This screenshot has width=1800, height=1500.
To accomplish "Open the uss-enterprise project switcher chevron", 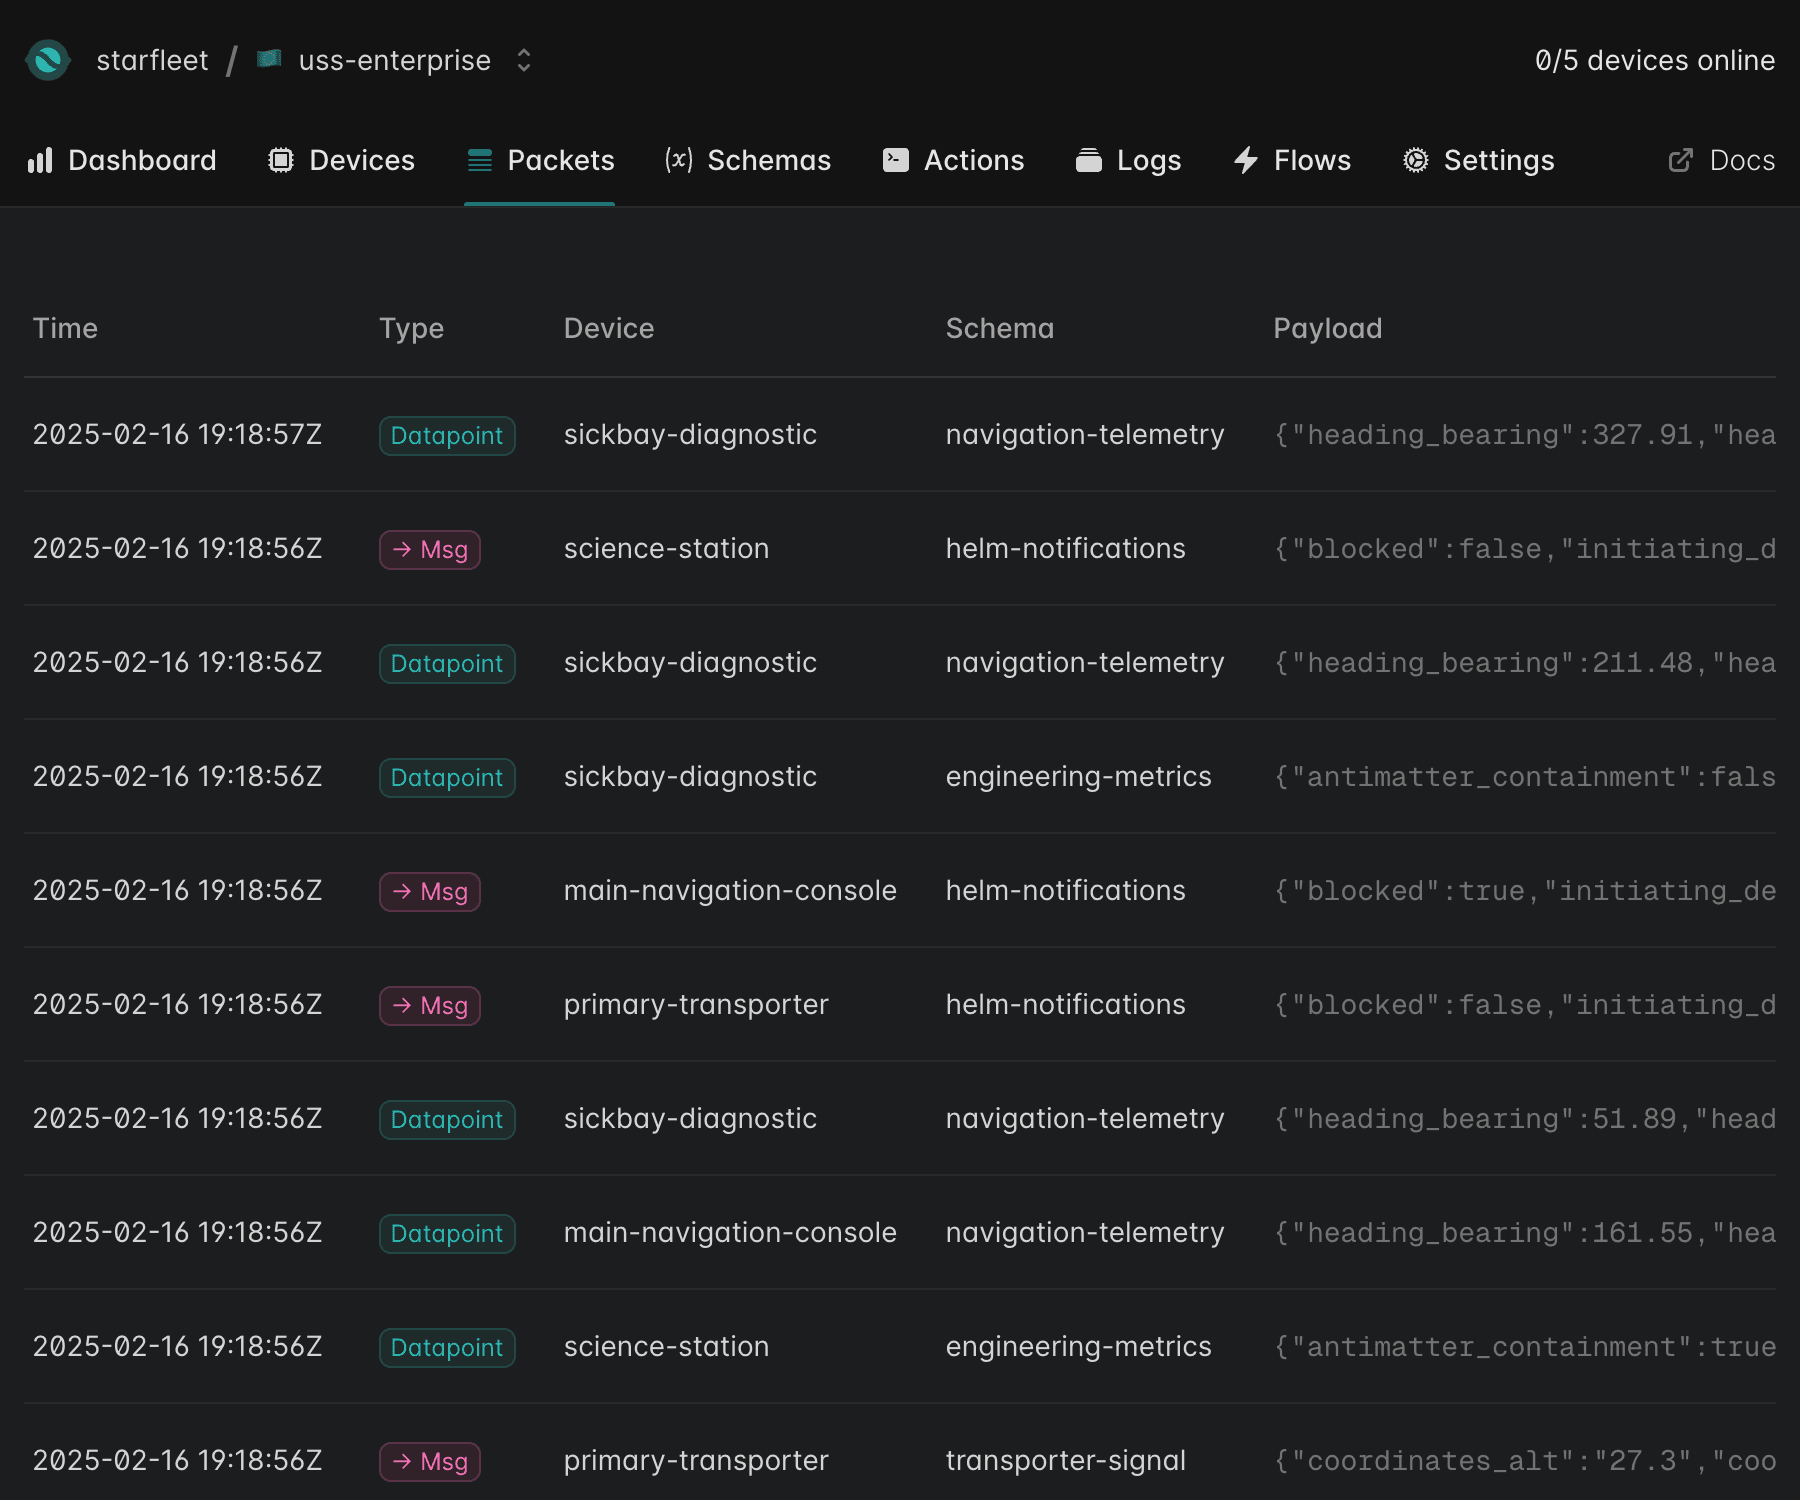I will click(523, 60).
